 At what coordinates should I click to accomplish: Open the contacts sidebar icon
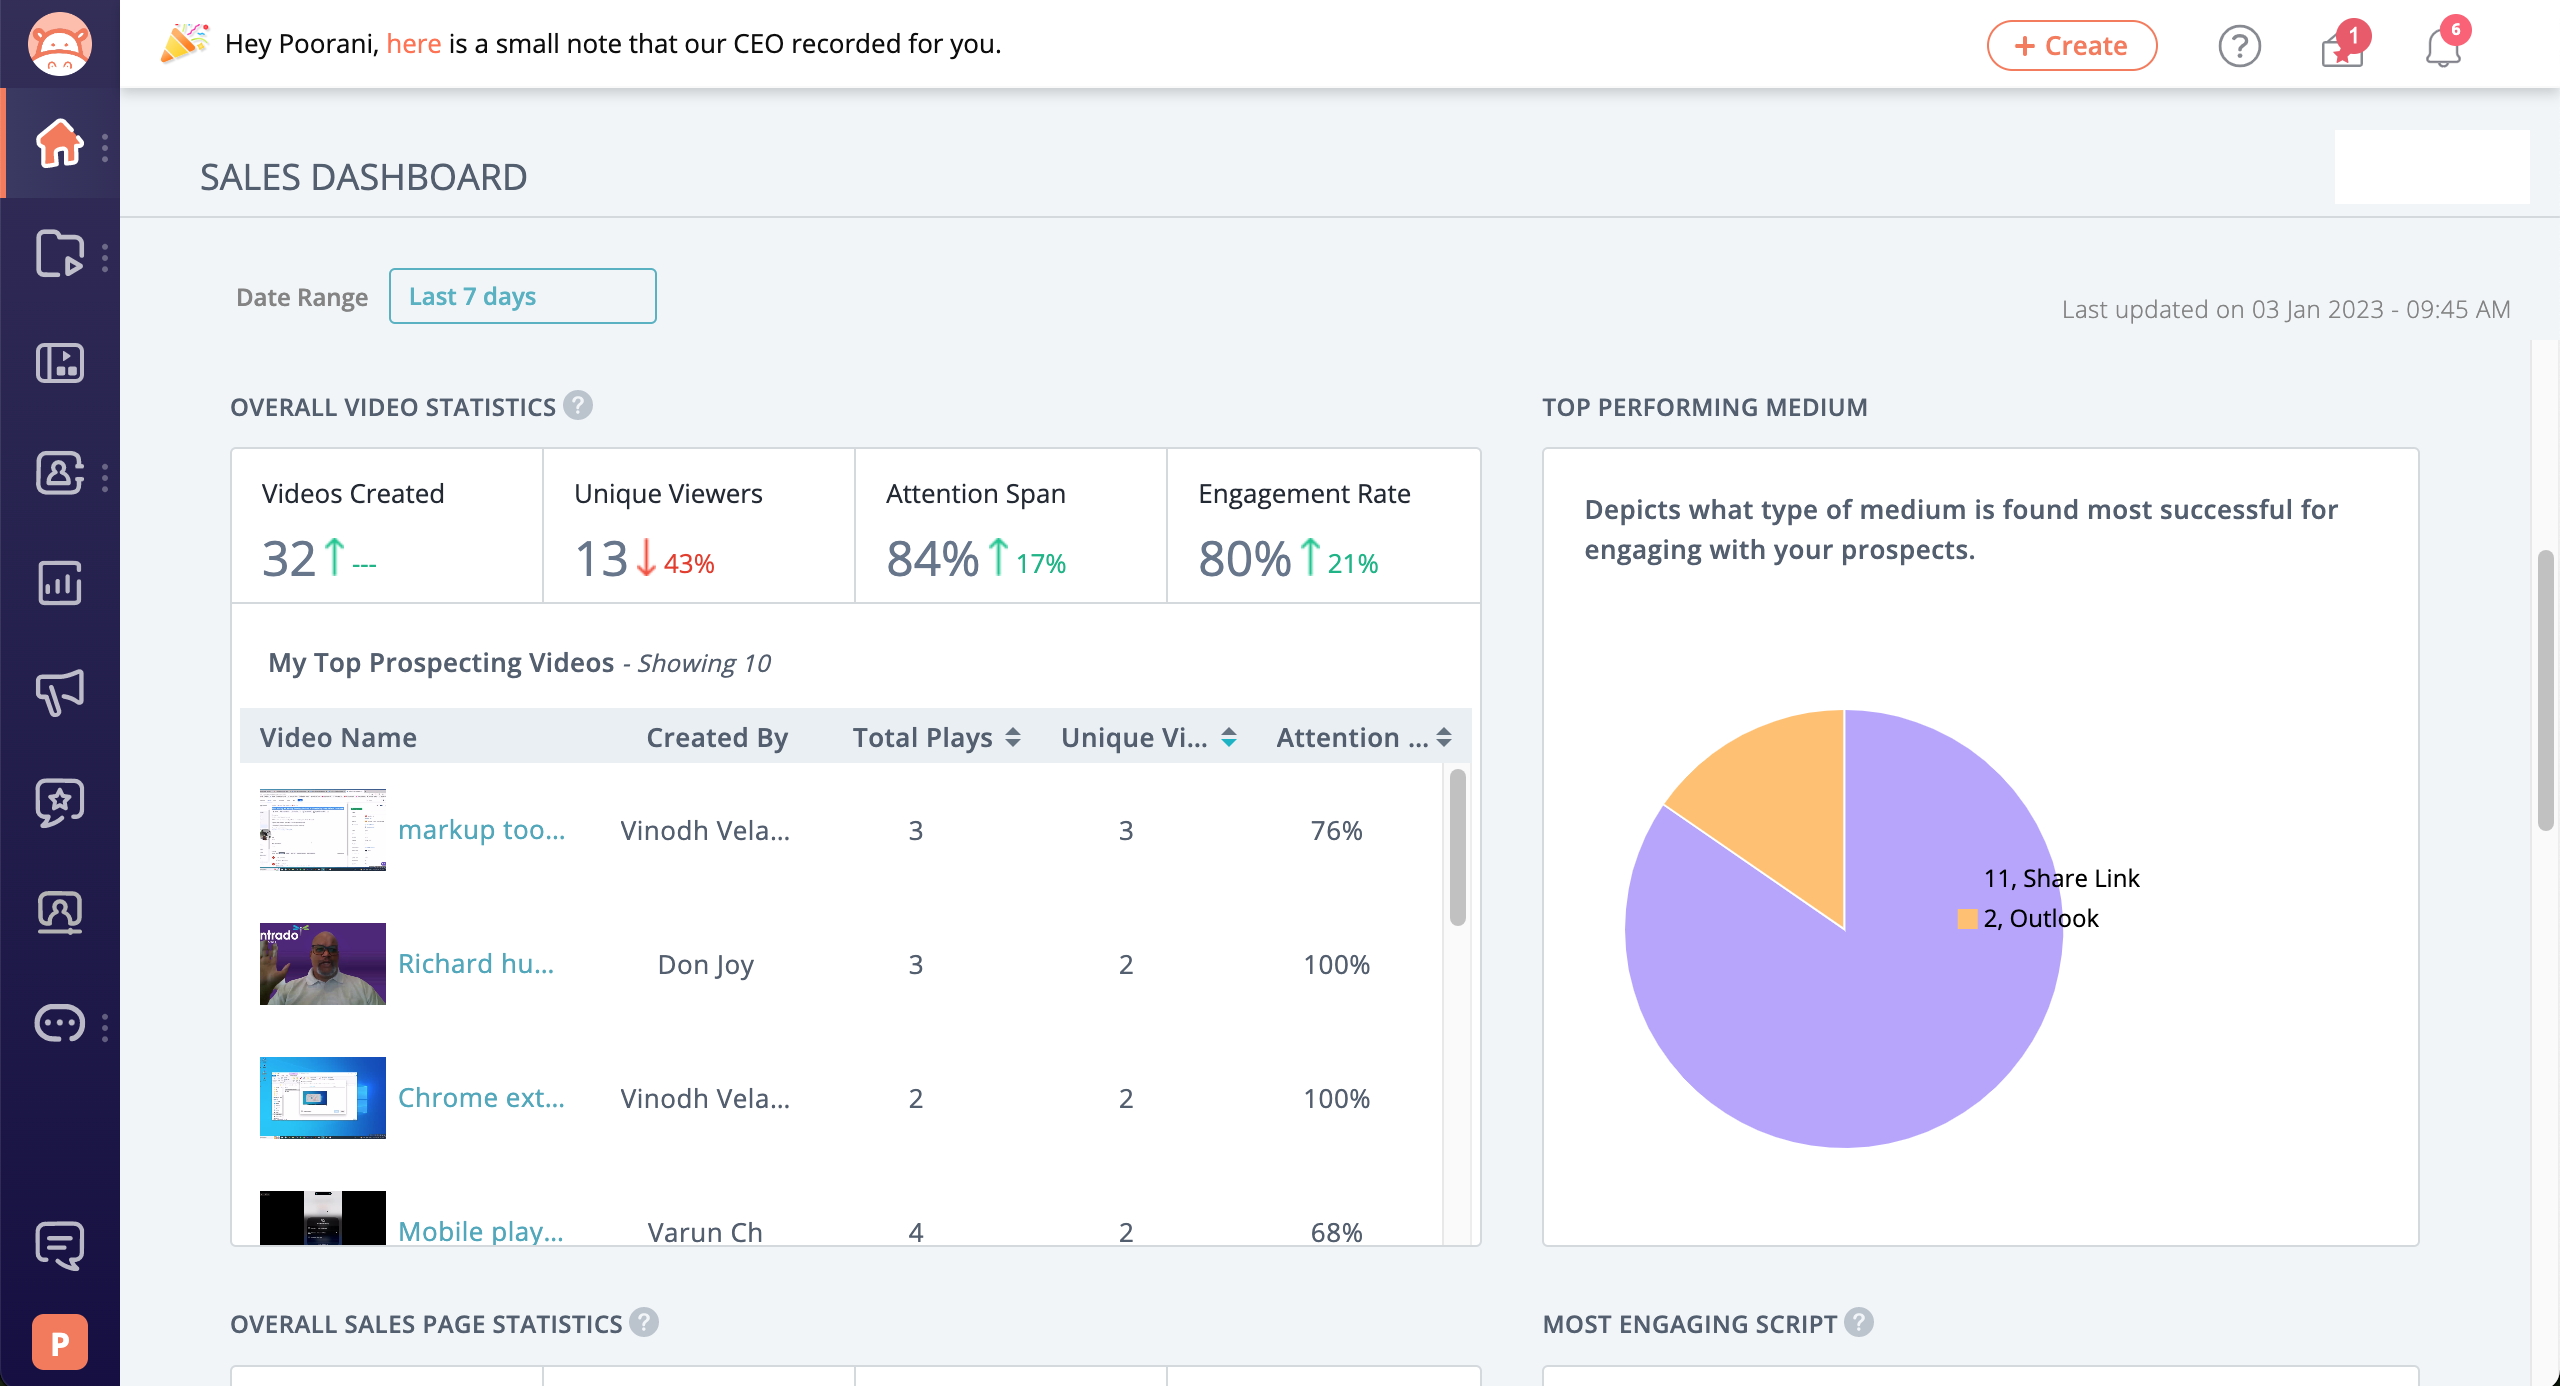pos(60,473)
